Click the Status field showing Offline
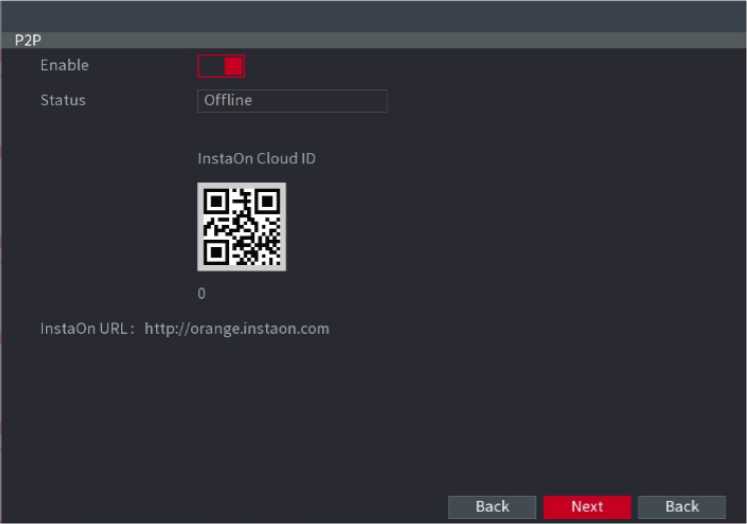The height and width of the screenshot is (524, 747). [292, 101]
